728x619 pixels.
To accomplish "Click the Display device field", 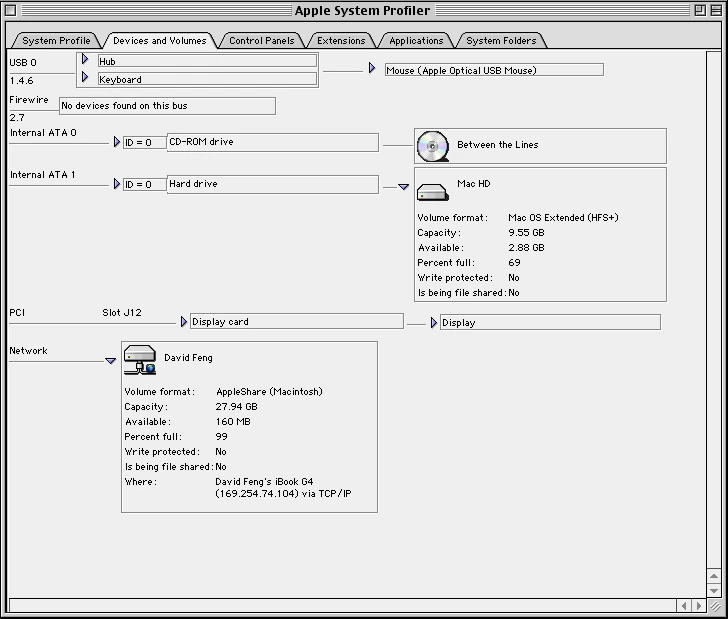I will point(550,322).
